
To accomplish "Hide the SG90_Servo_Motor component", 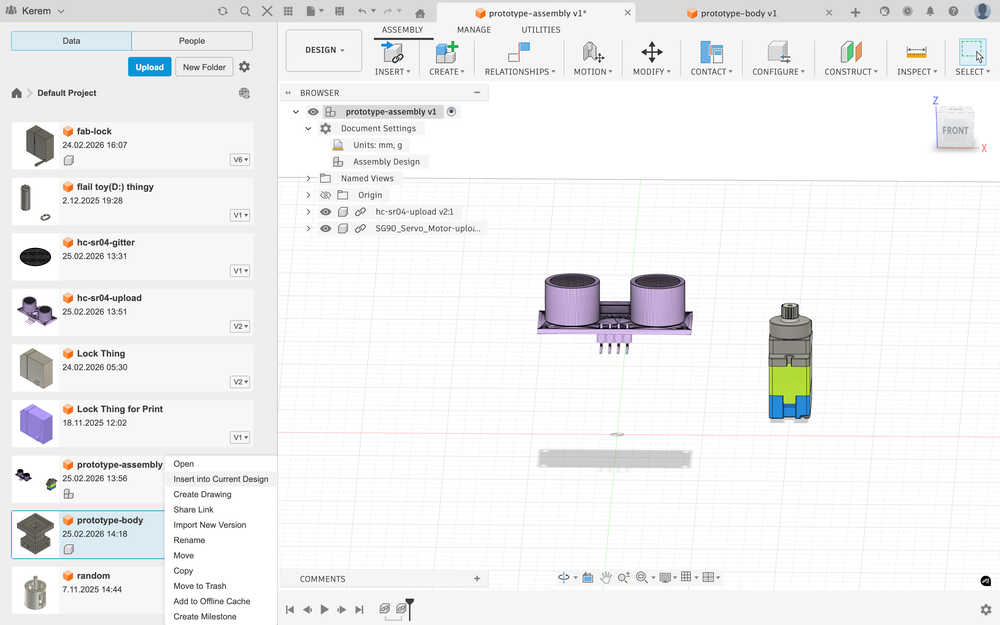I will coord(325,228).
